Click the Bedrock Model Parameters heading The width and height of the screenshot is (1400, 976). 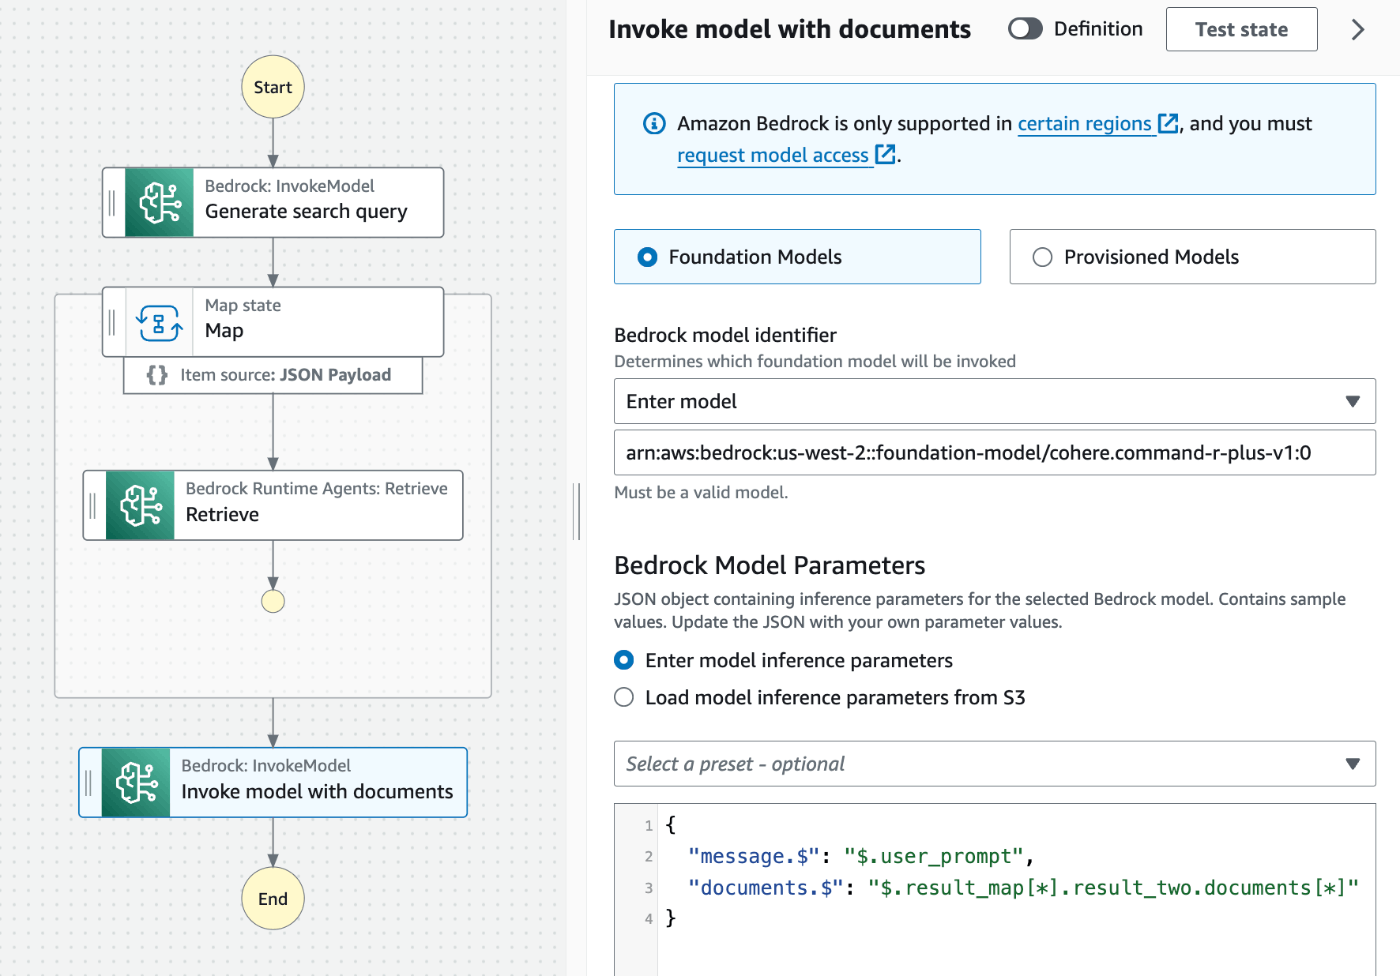pyautogui.click(x=769, y=565)
